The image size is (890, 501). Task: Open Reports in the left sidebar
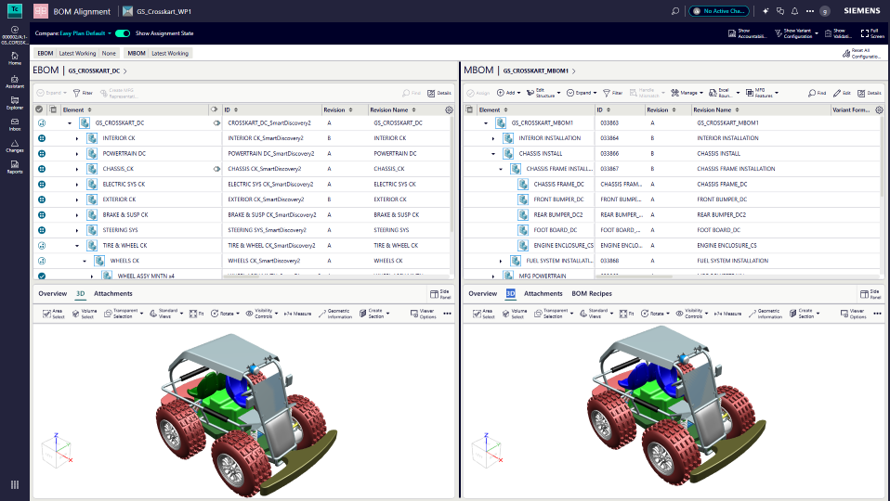pyautogui.click(x=15, y=167)
